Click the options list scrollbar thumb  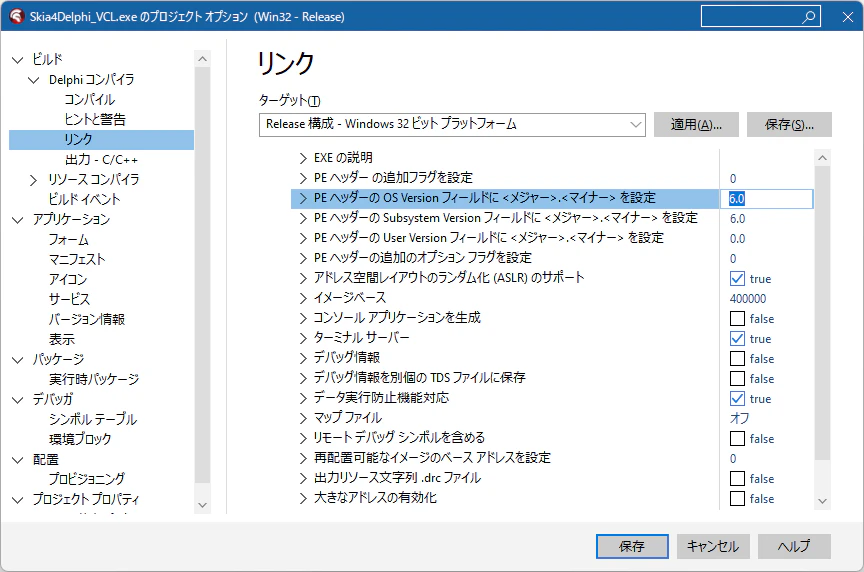point(823,313)
